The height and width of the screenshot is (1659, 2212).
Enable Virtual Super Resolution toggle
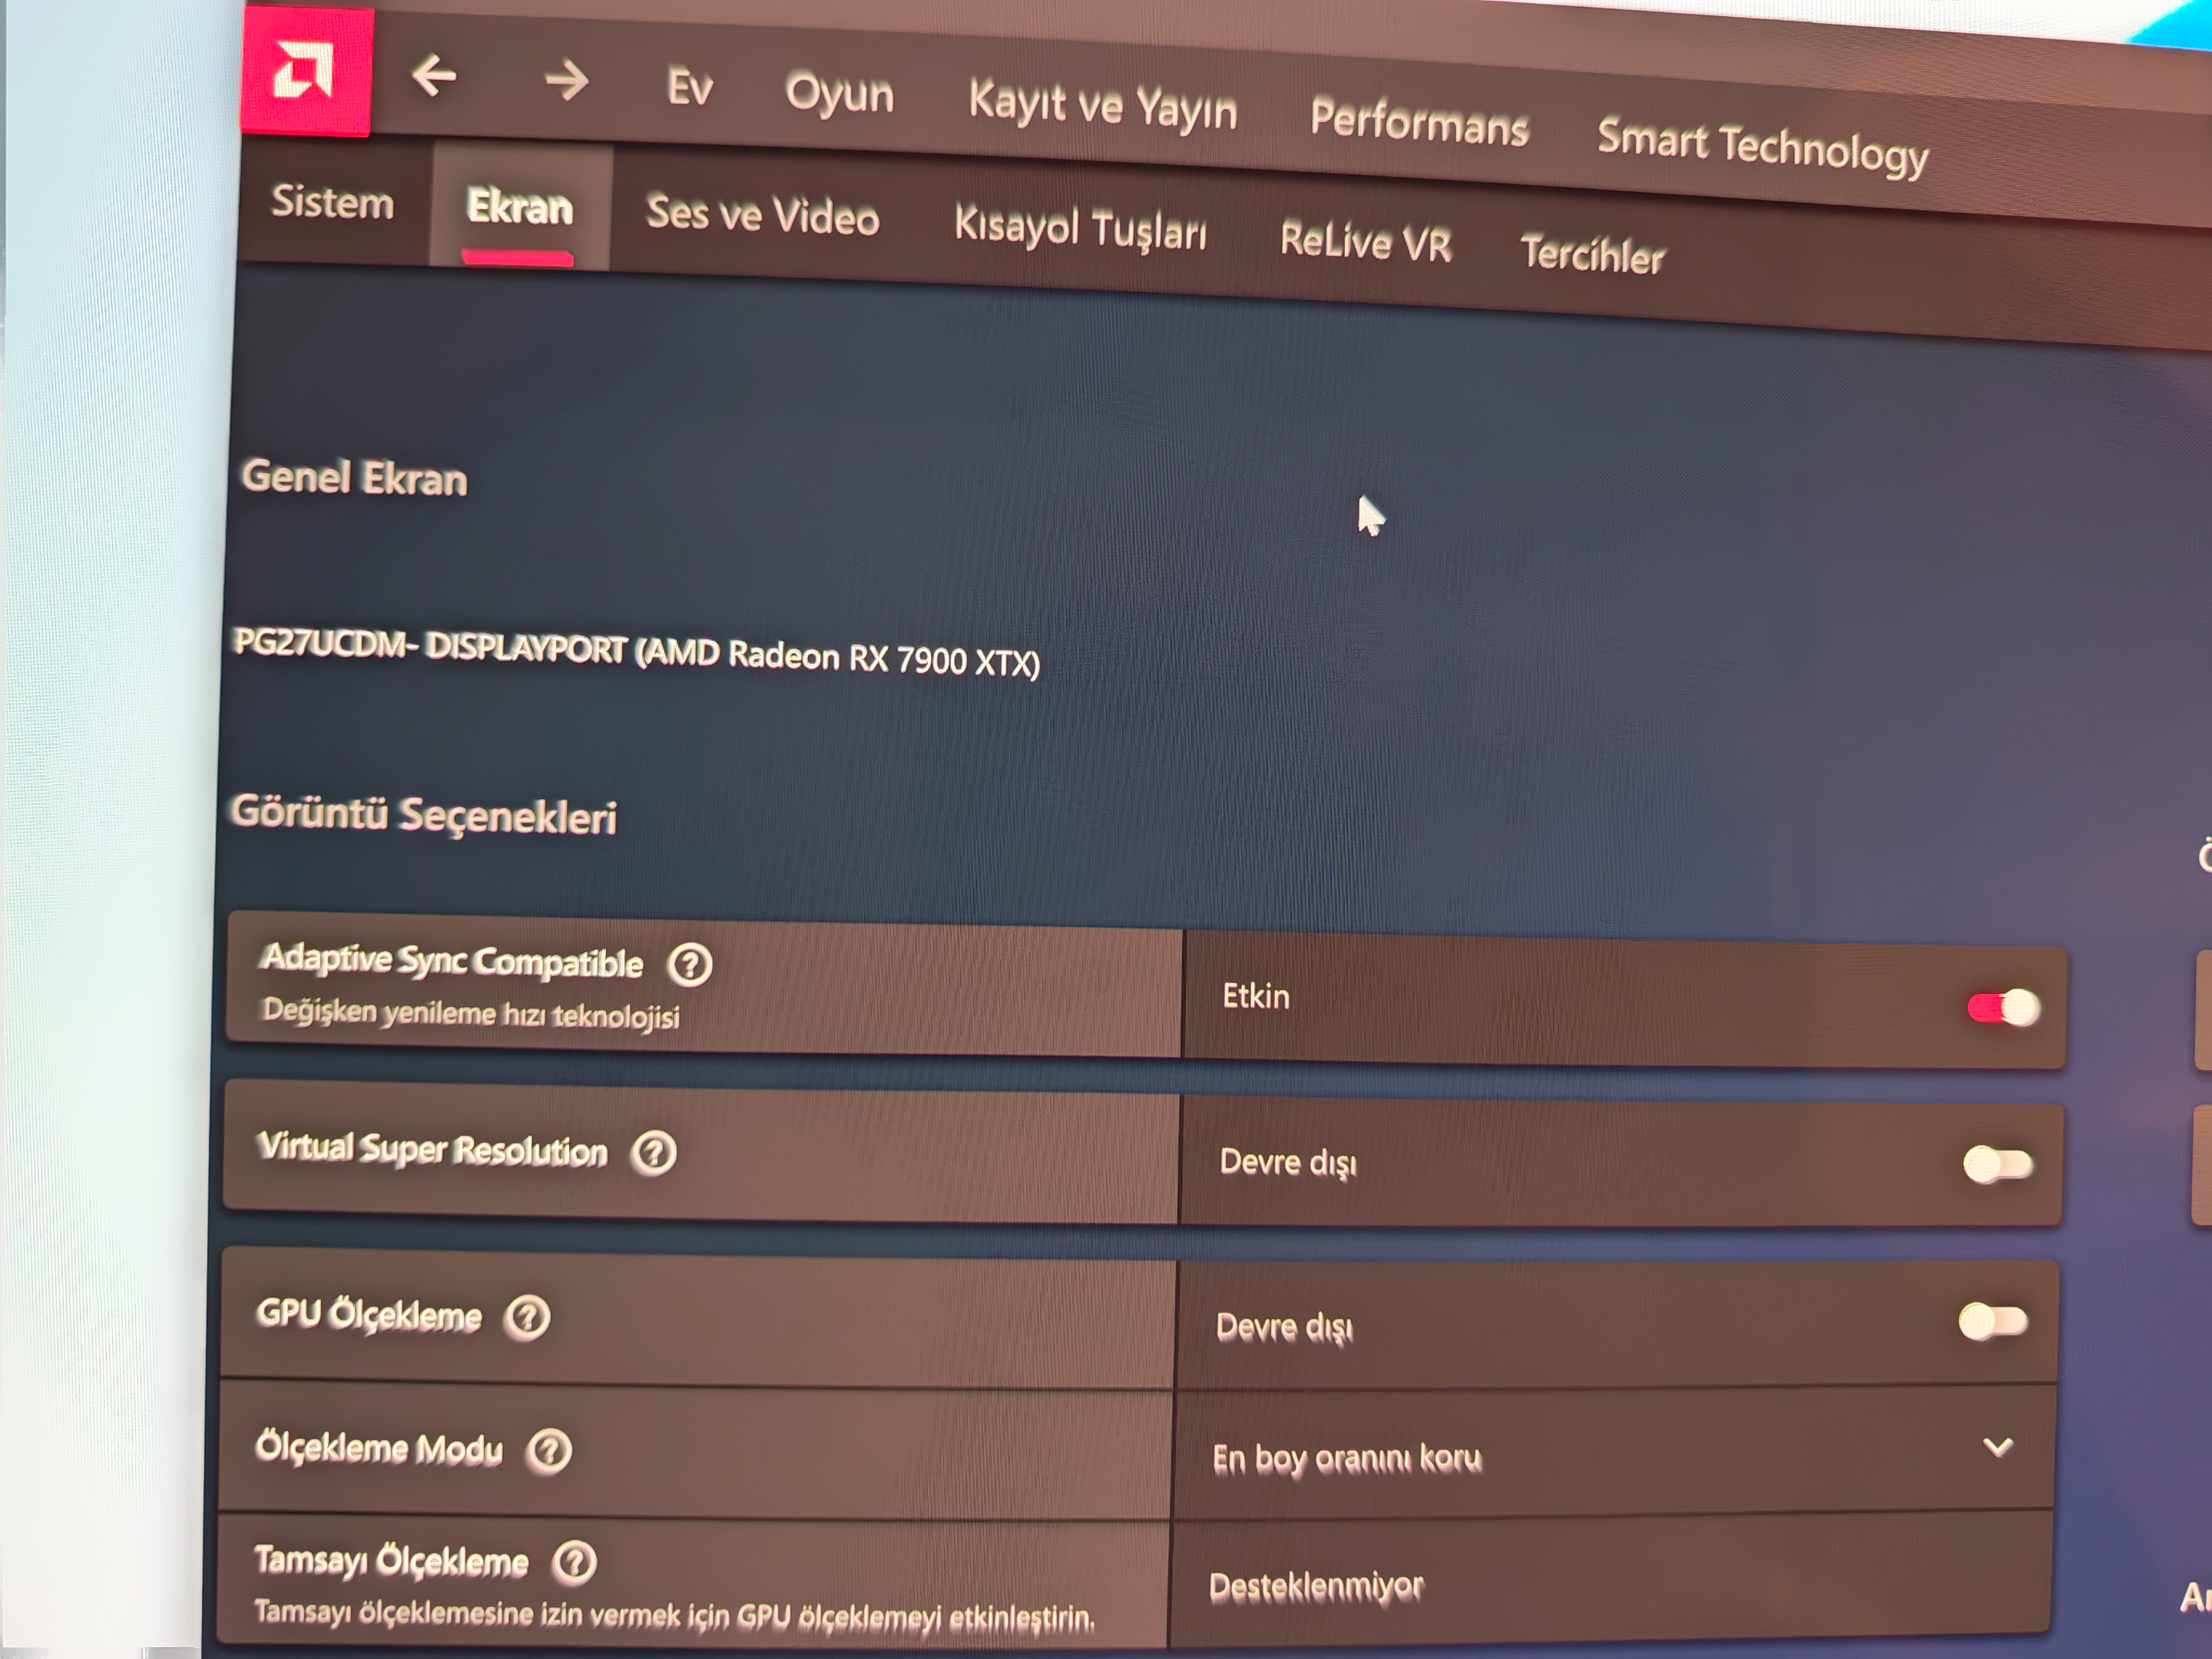point(1998,1164)
